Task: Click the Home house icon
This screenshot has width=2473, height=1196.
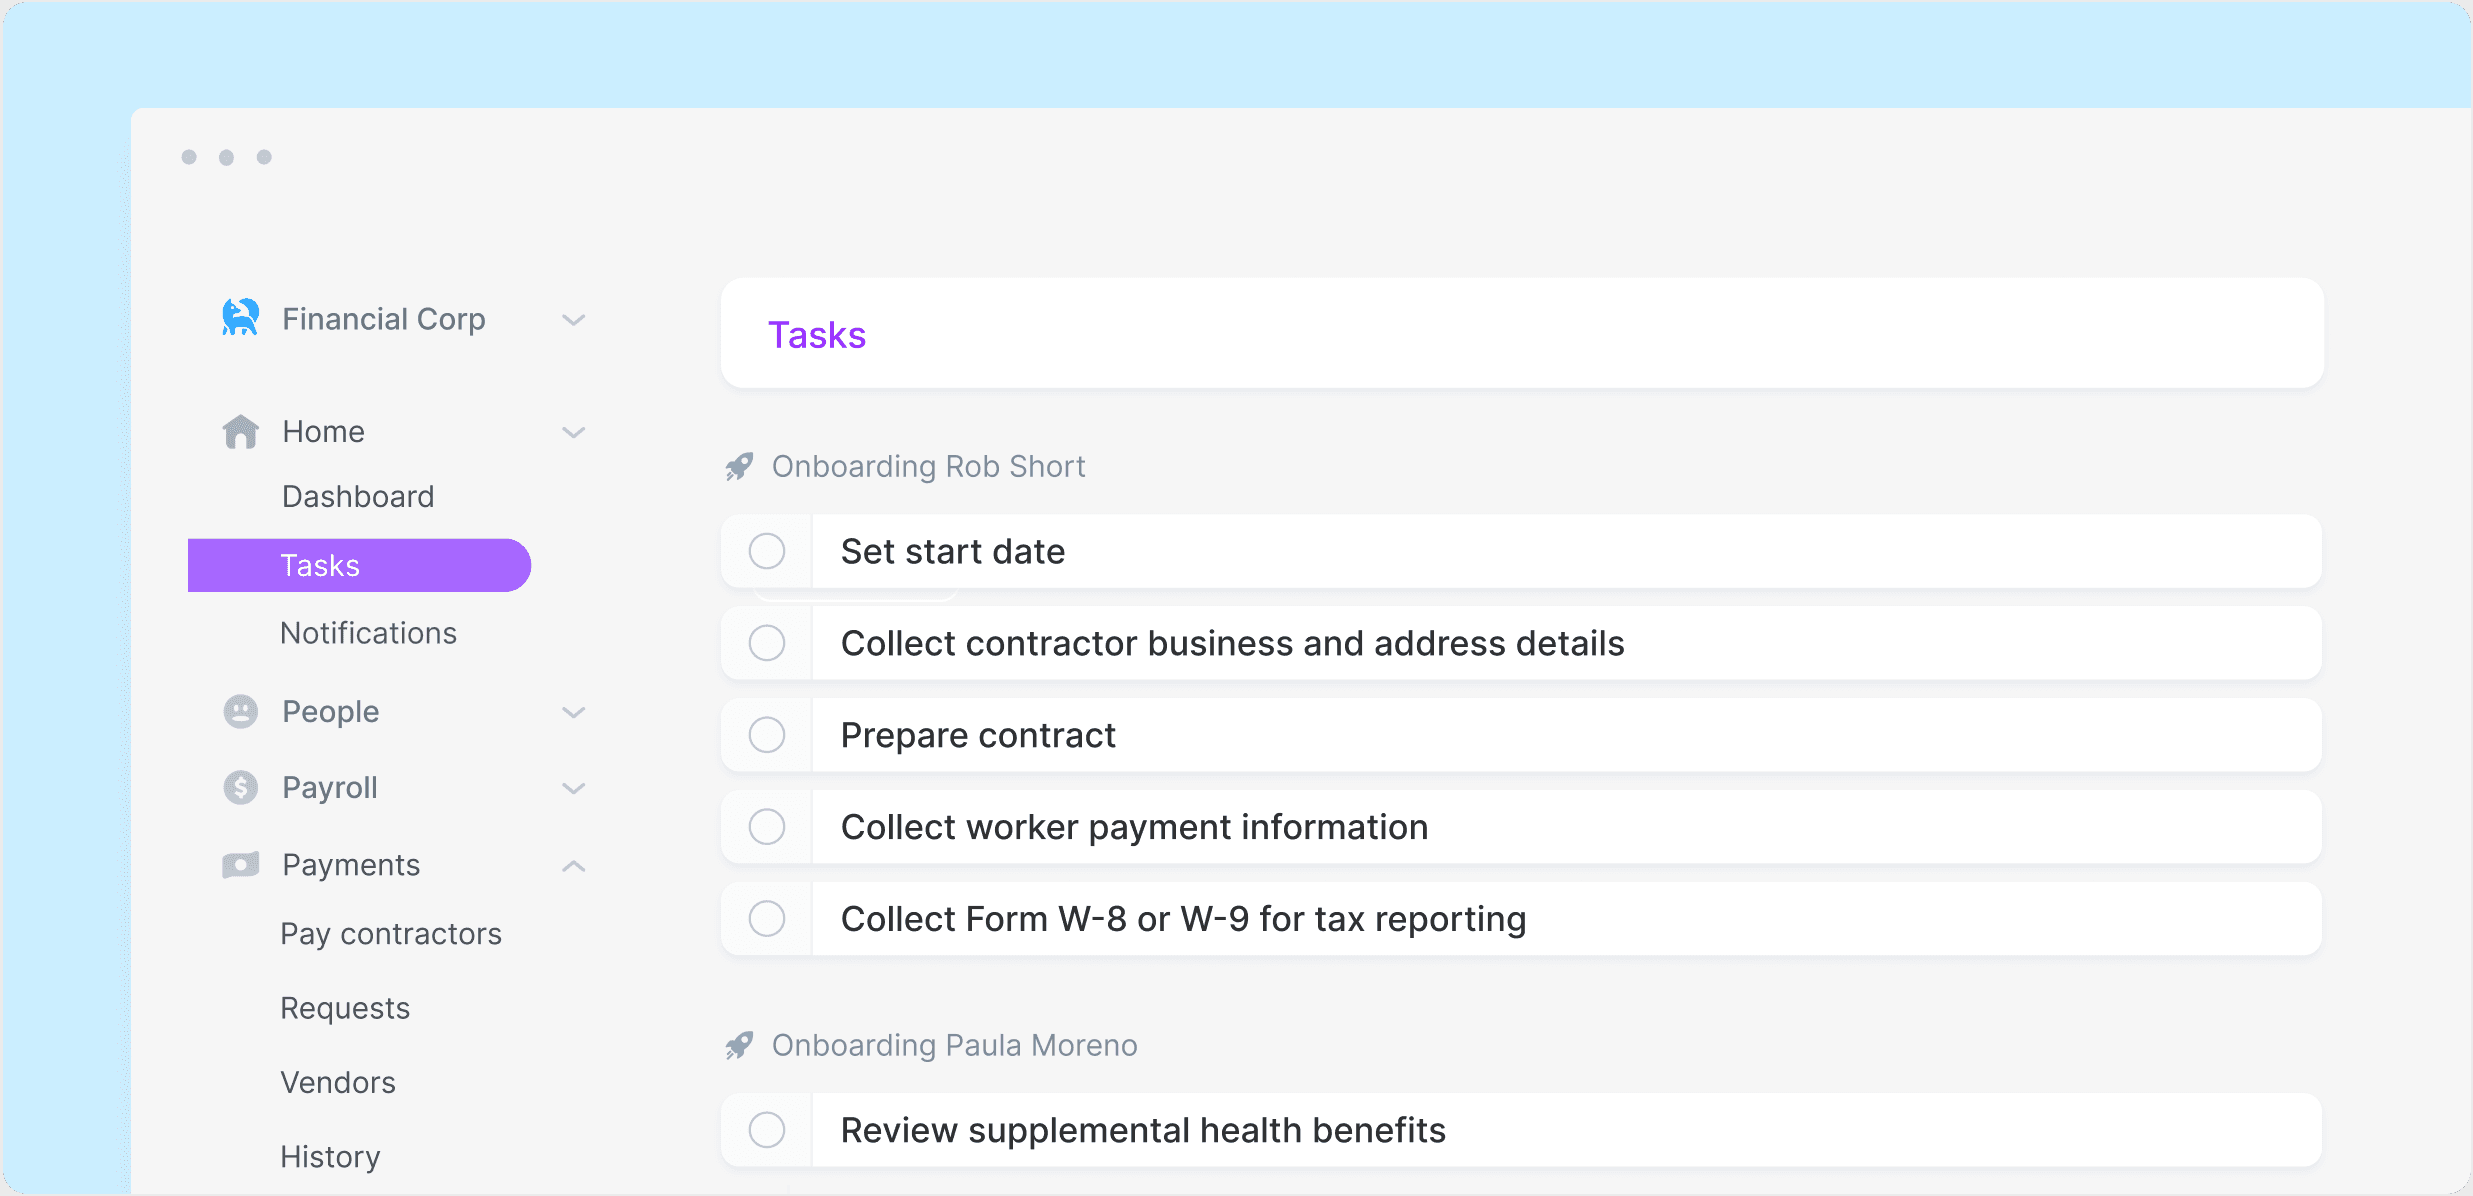Action: (x=240, y=432)
